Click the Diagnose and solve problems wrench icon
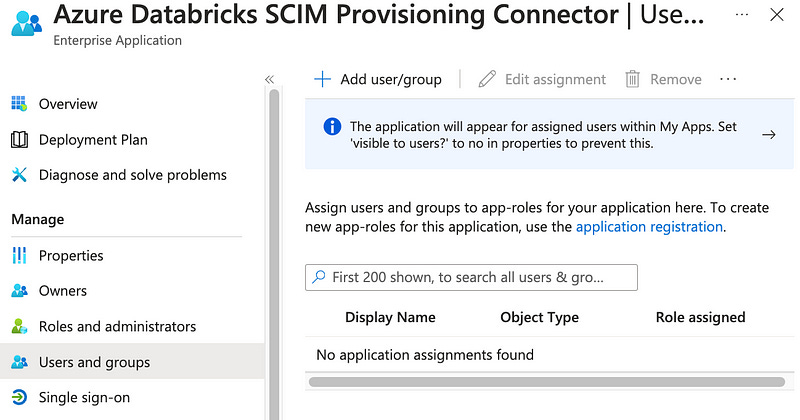 pyautogui.click(x=19, y=175)
